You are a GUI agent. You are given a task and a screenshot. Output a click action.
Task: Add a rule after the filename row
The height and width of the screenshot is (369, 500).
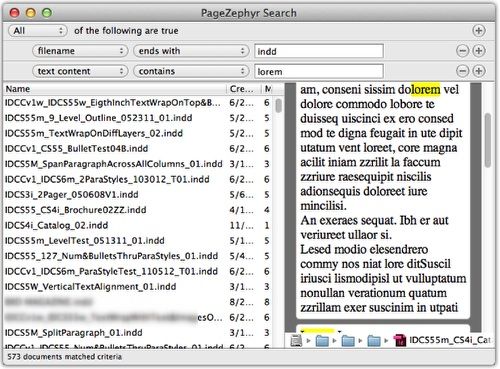tap(479, 51)
